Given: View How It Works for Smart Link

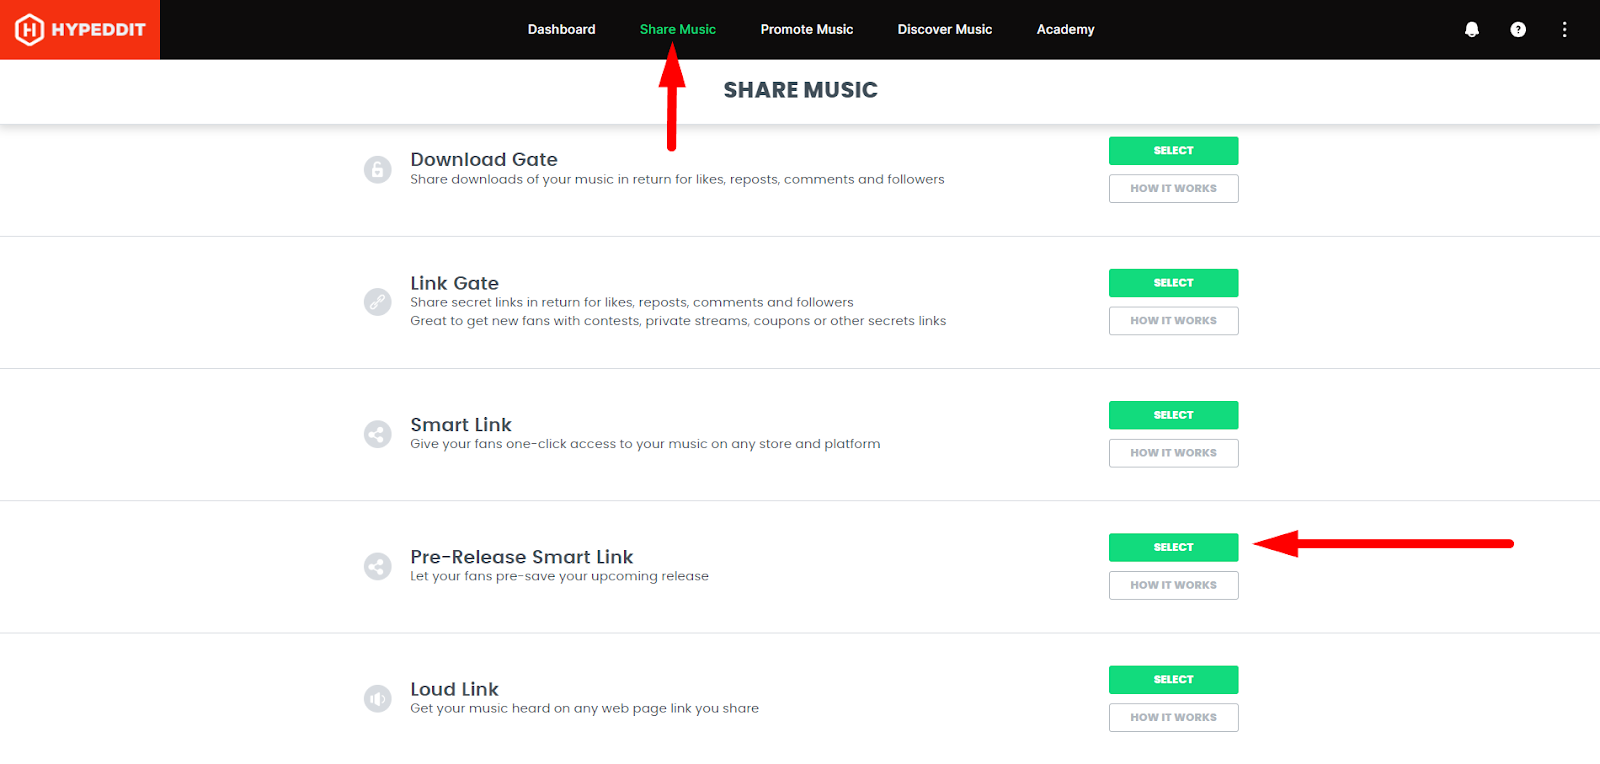Looking at the screenshot, I should click(1173, 453).
